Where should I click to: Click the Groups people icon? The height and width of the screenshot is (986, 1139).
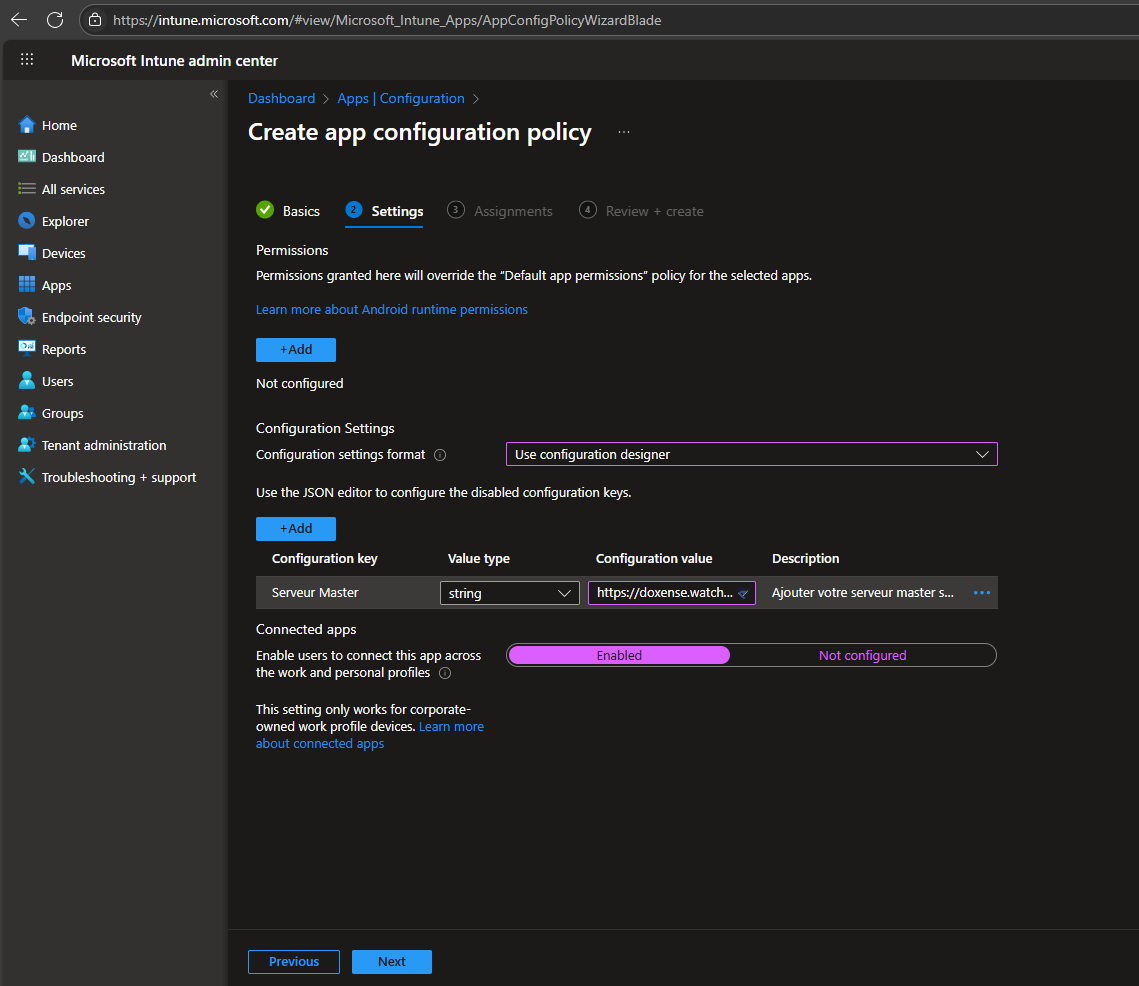[27, 413]
